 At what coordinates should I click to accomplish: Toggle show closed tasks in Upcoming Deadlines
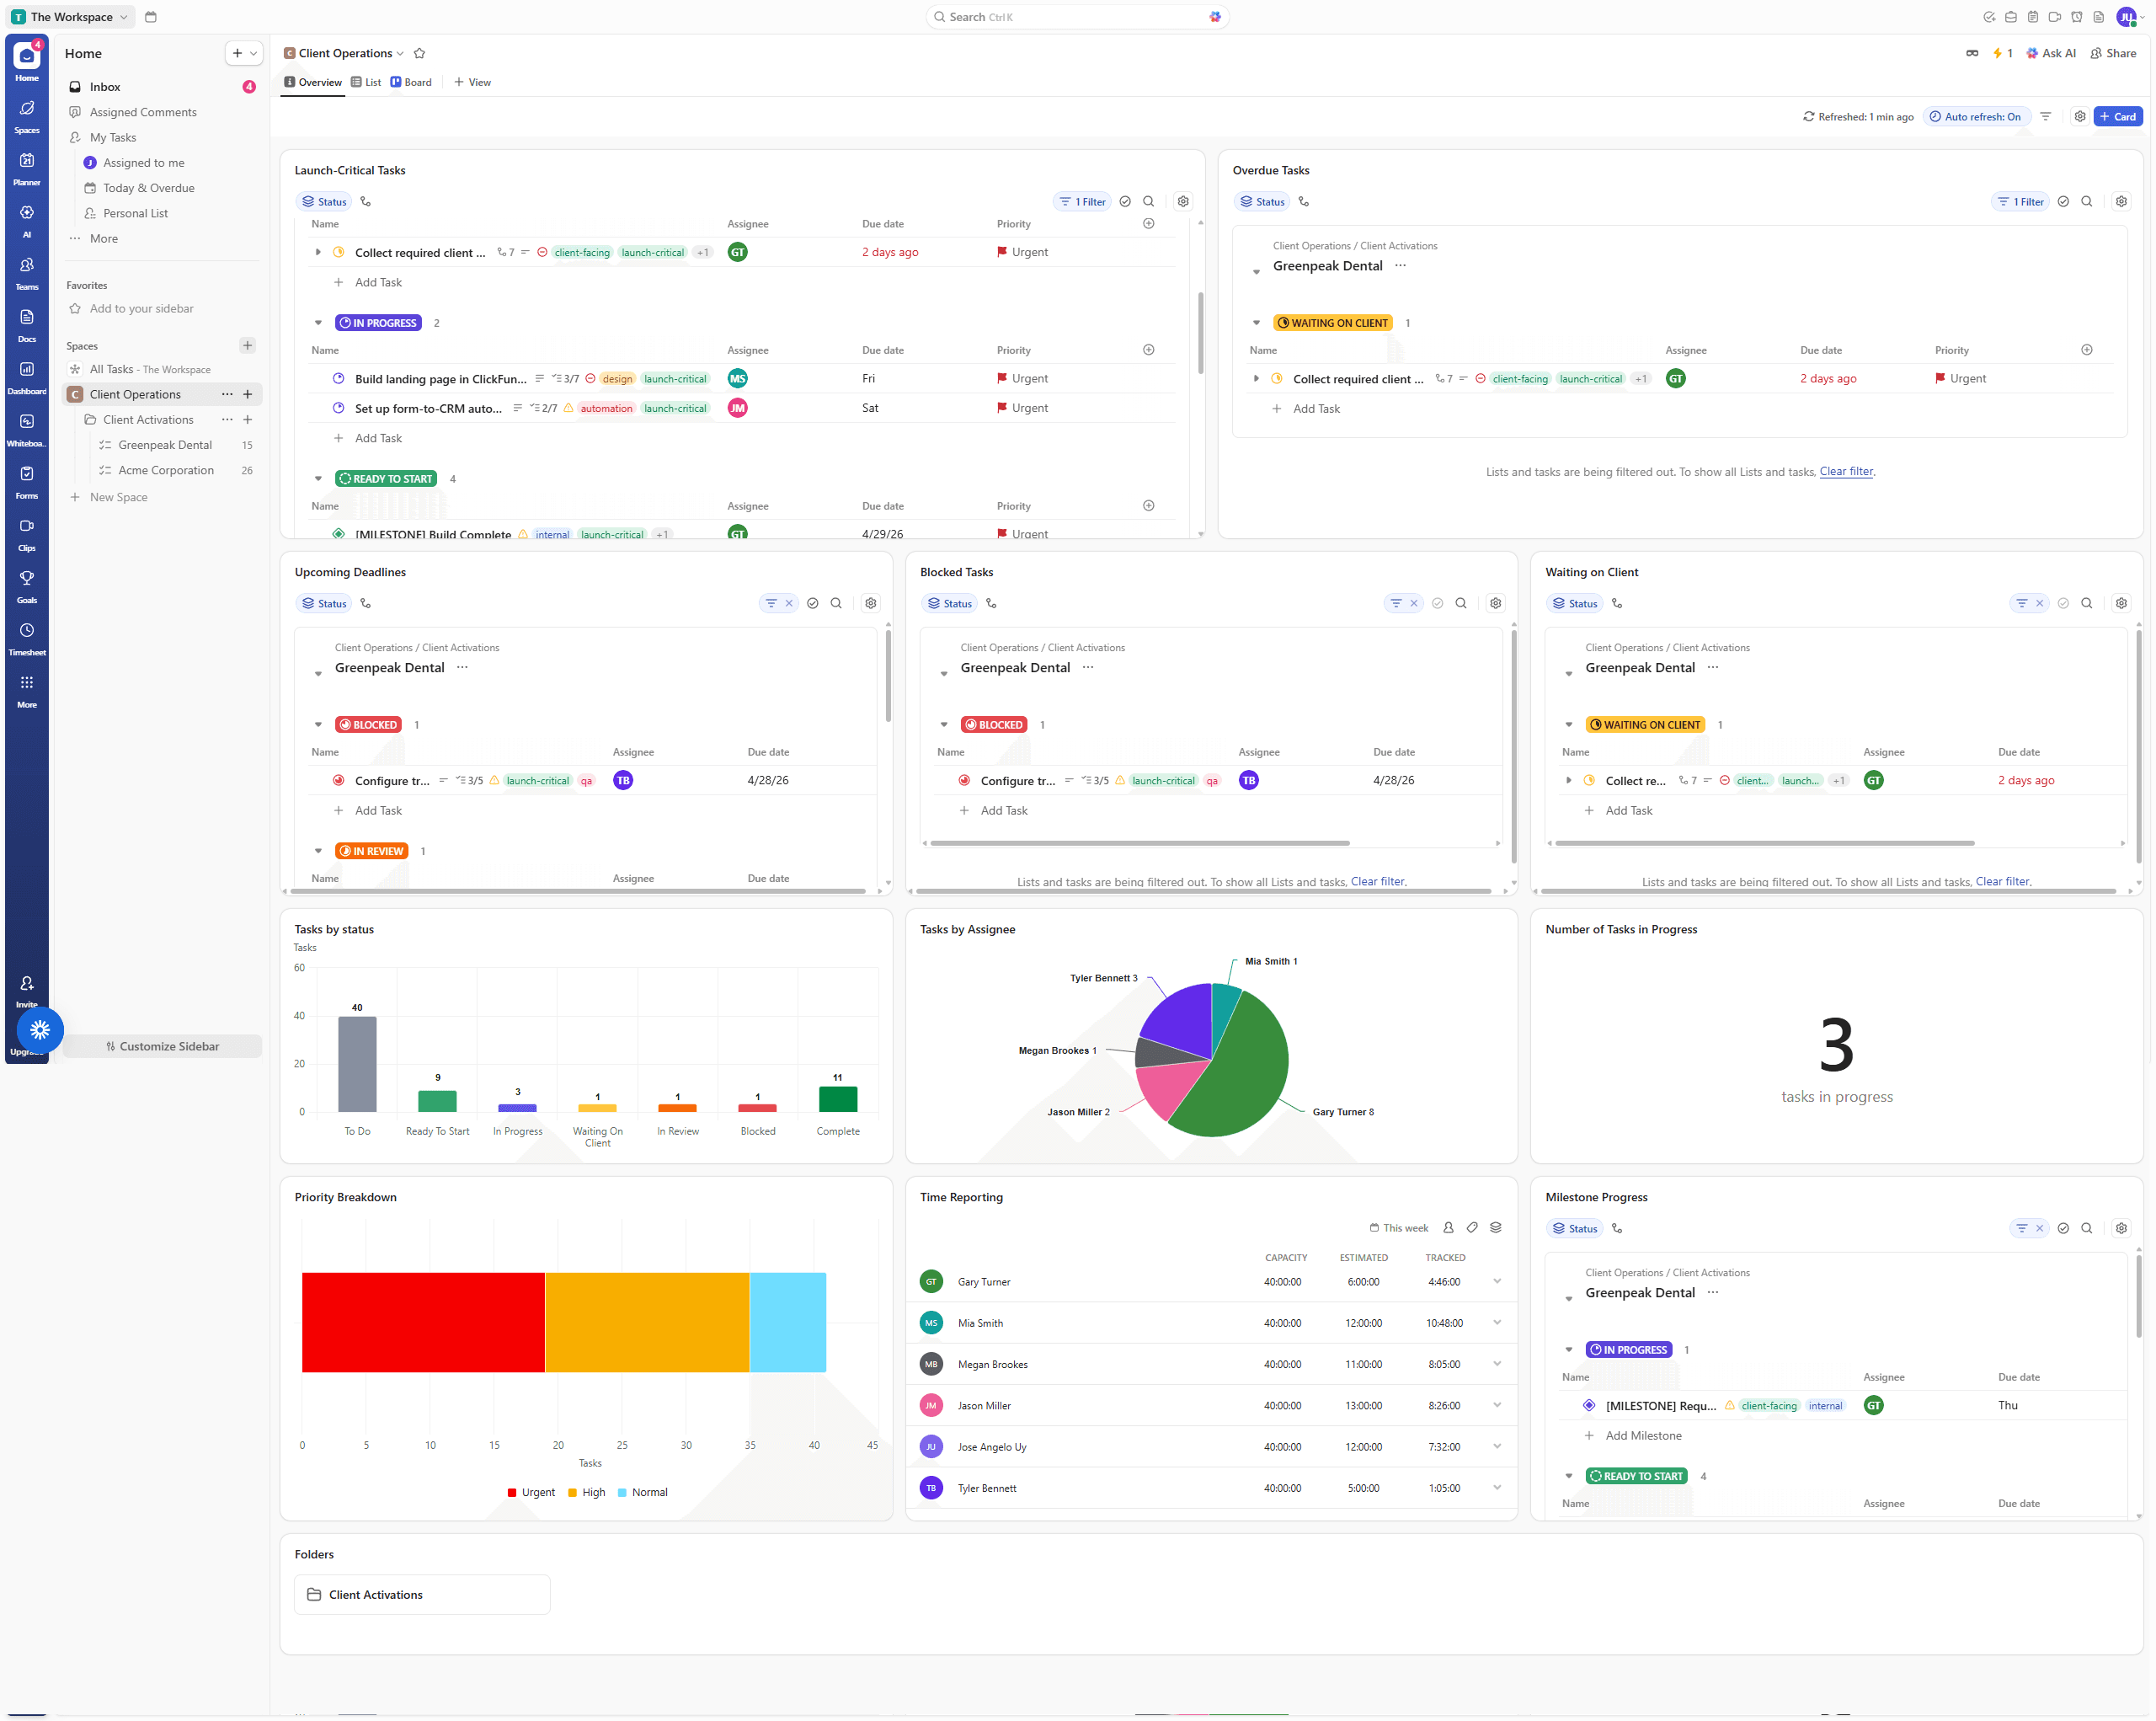(x=812, y=603)
